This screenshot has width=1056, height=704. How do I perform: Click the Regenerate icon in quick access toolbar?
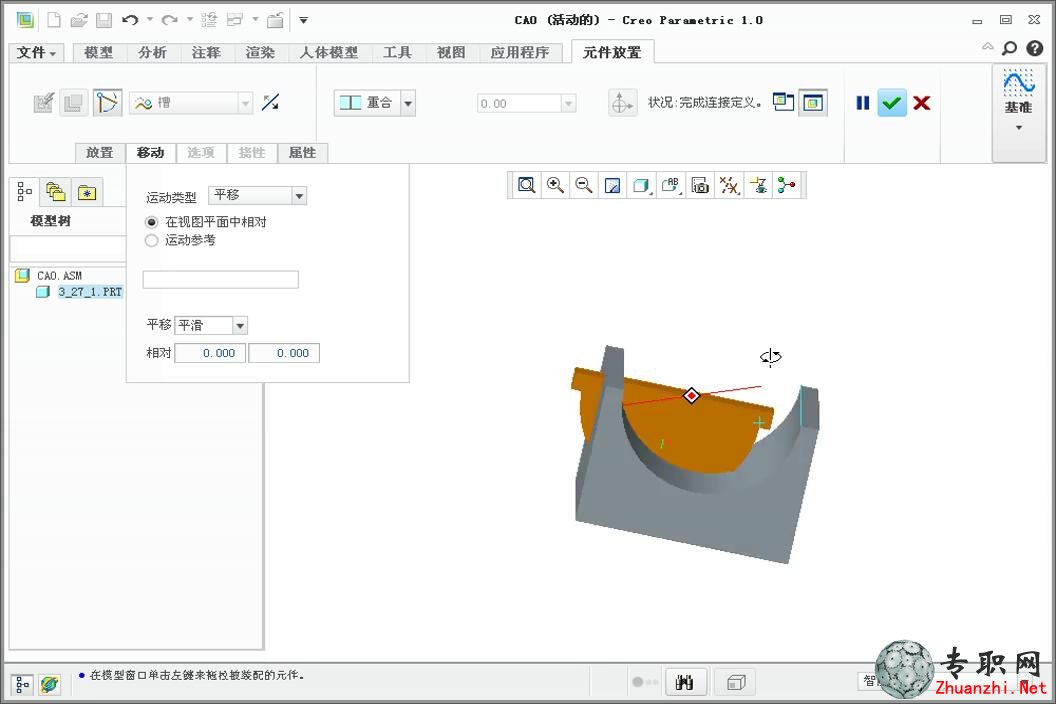[209, 20]
